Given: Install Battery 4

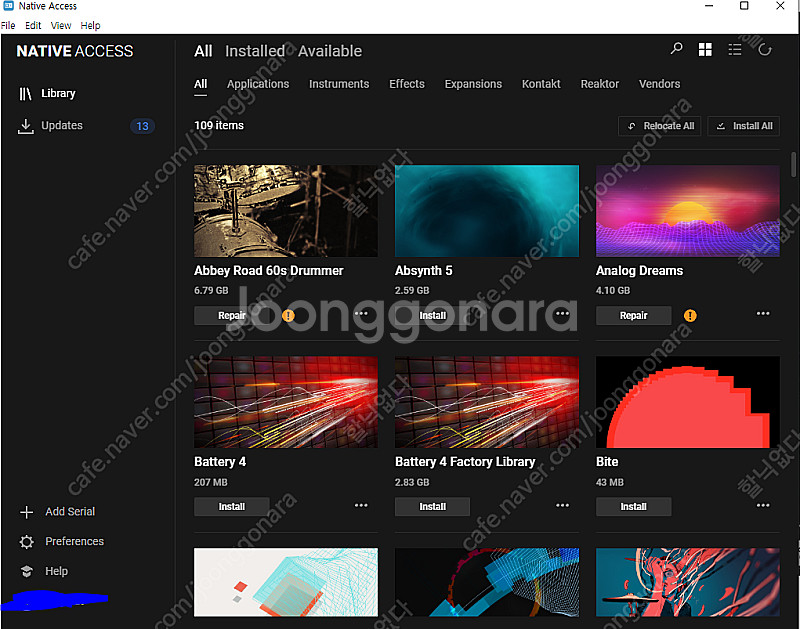Looking at the screenshot, I should (232, 507).
